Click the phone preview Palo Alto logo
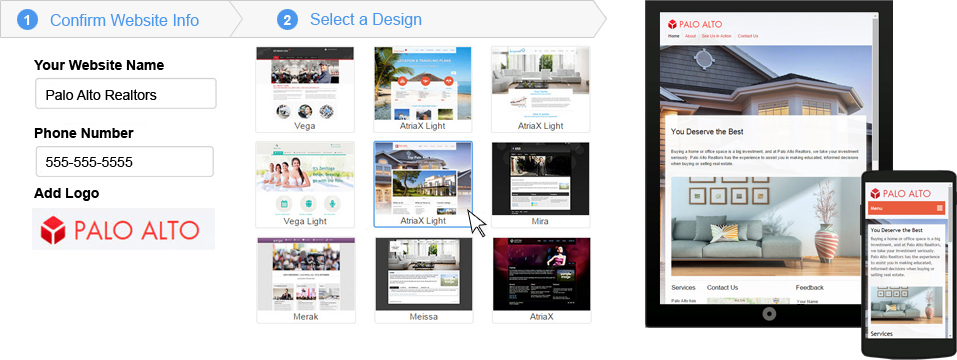The height and width of the screenshot is (360, 957). click(x=900, y=193)
